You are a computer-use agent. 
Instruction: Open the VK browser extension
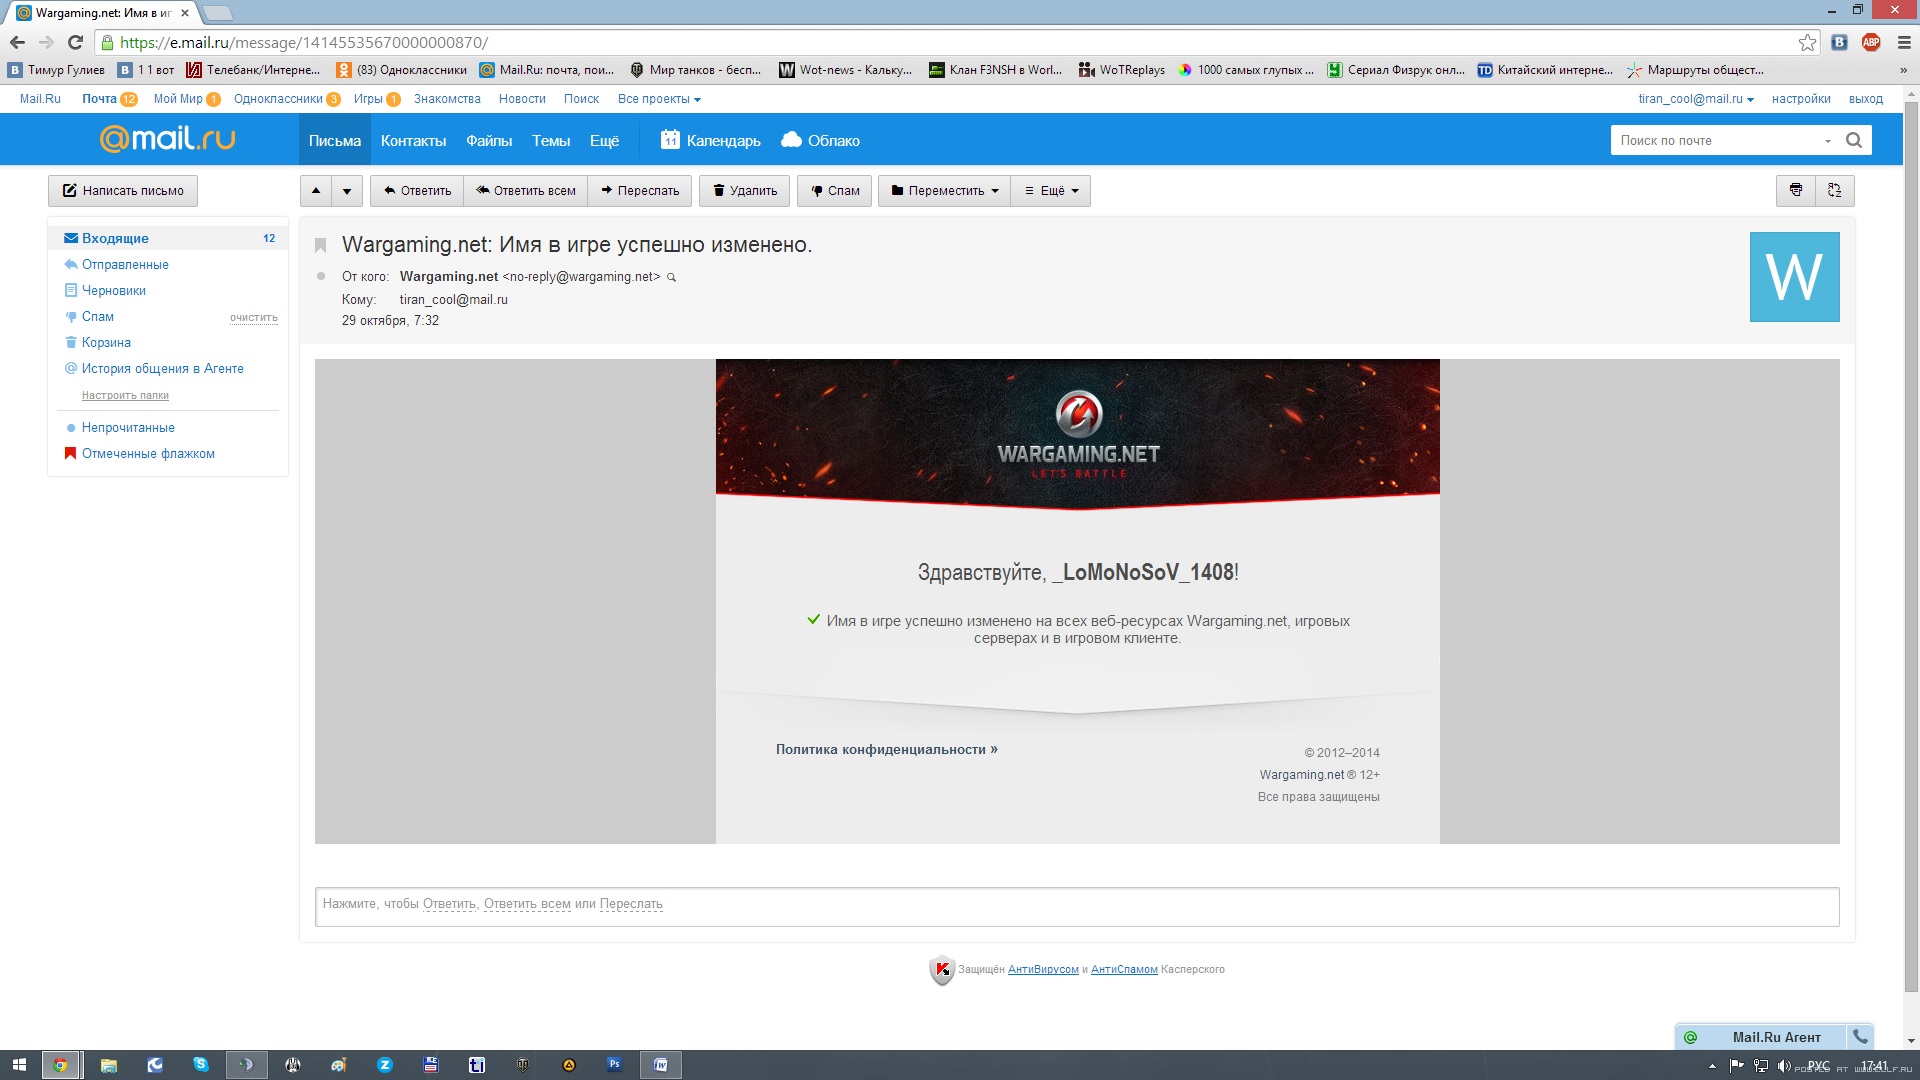click(1839, 42)
